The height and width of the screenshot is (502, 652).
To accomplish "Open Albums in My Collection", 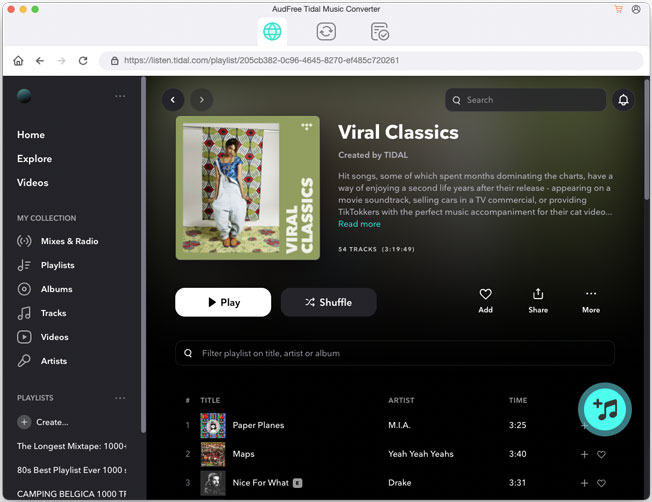I will (44, 289).
